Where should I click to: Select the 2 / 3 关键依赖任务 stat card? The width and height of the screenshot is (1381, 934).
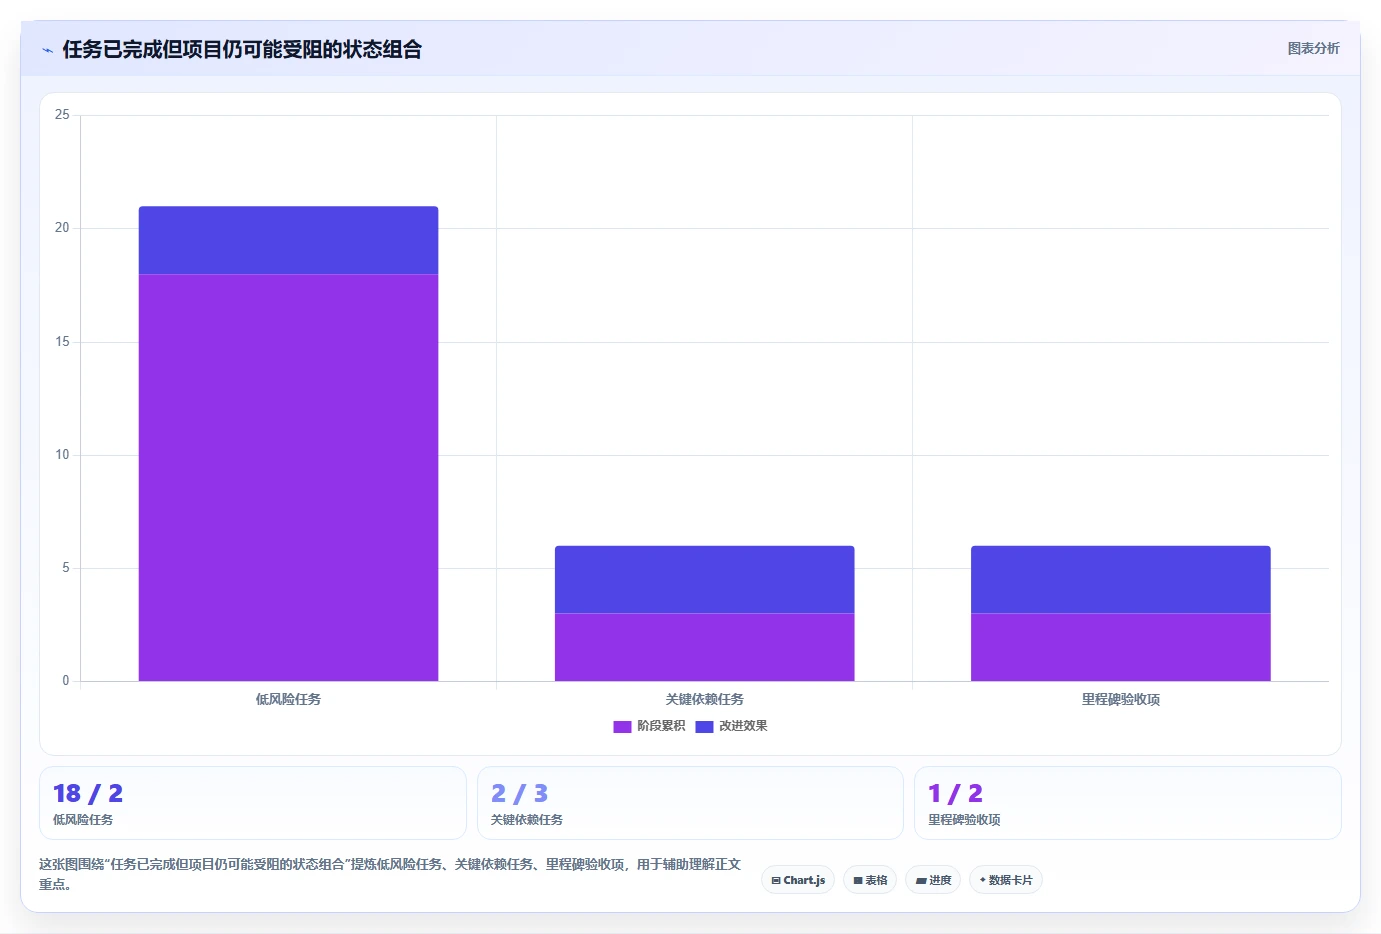pyautogui.click(x=690, y=803)
